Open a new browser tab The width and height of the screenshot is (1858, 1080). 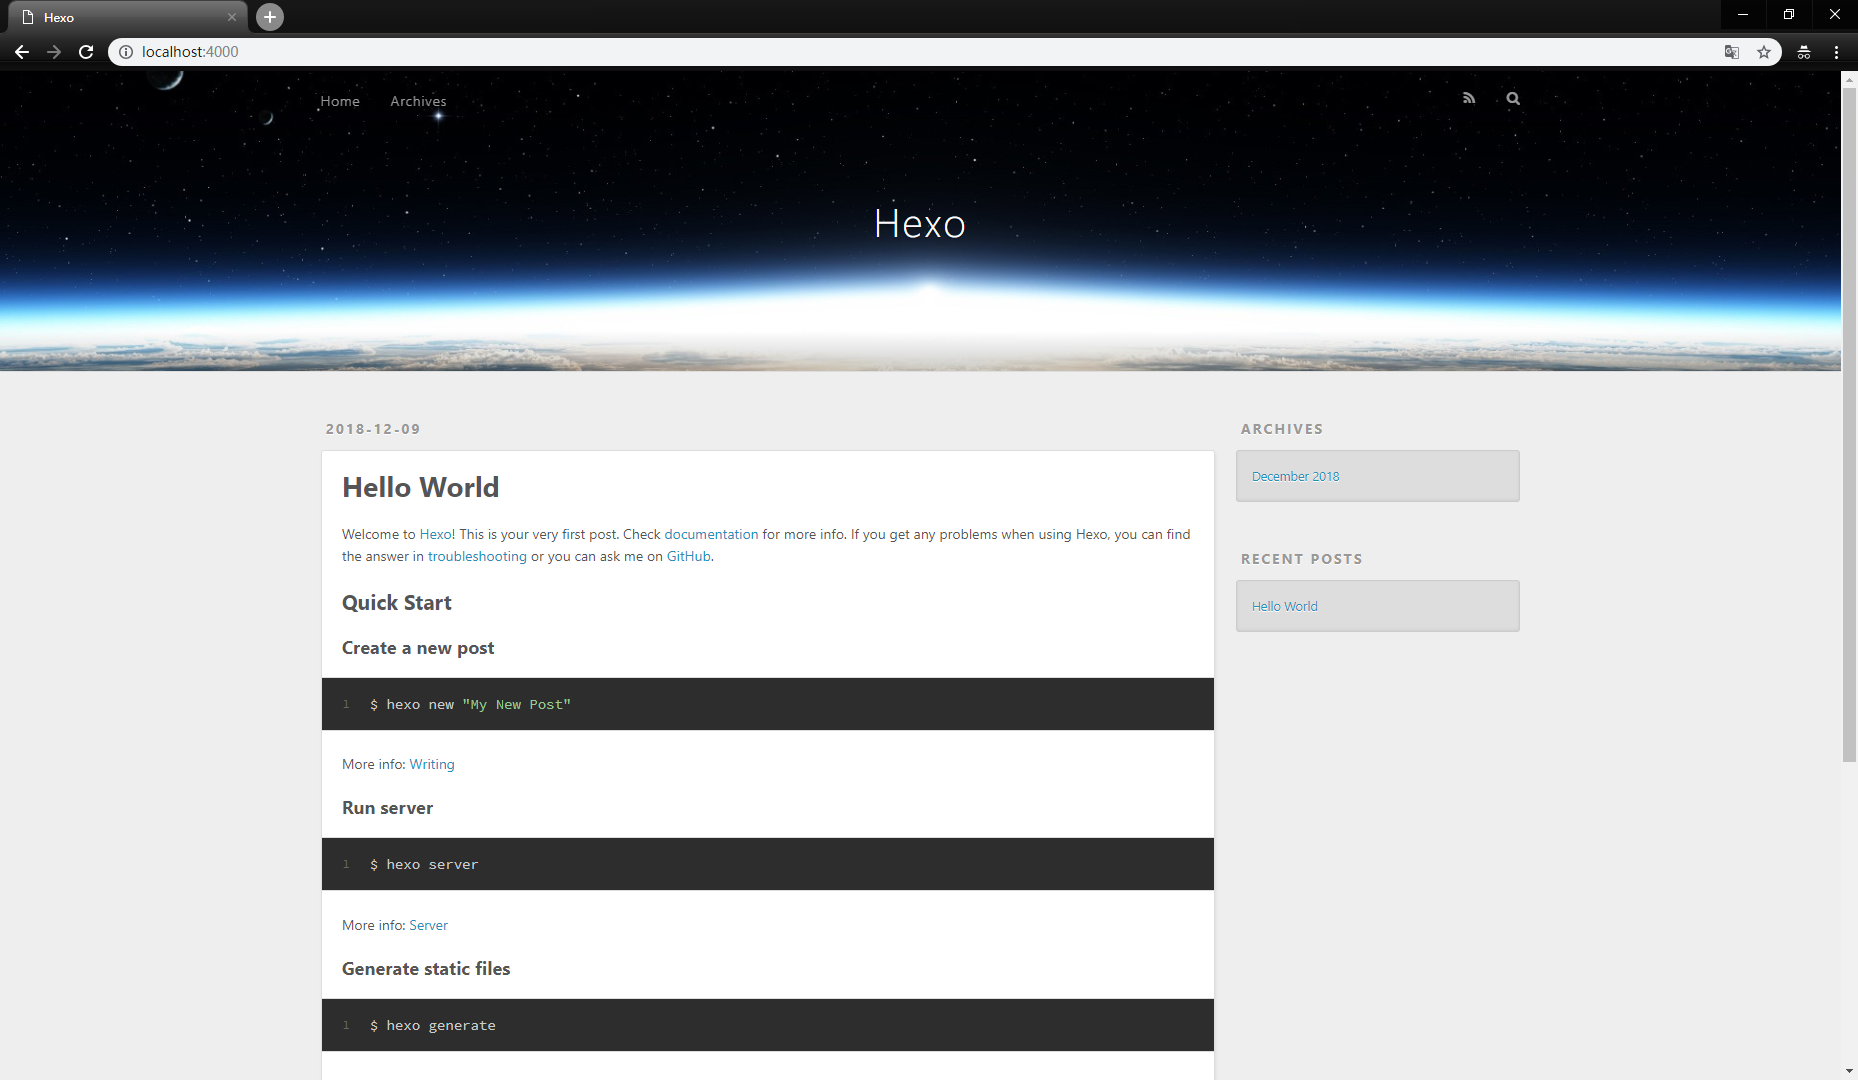(270, 17)
